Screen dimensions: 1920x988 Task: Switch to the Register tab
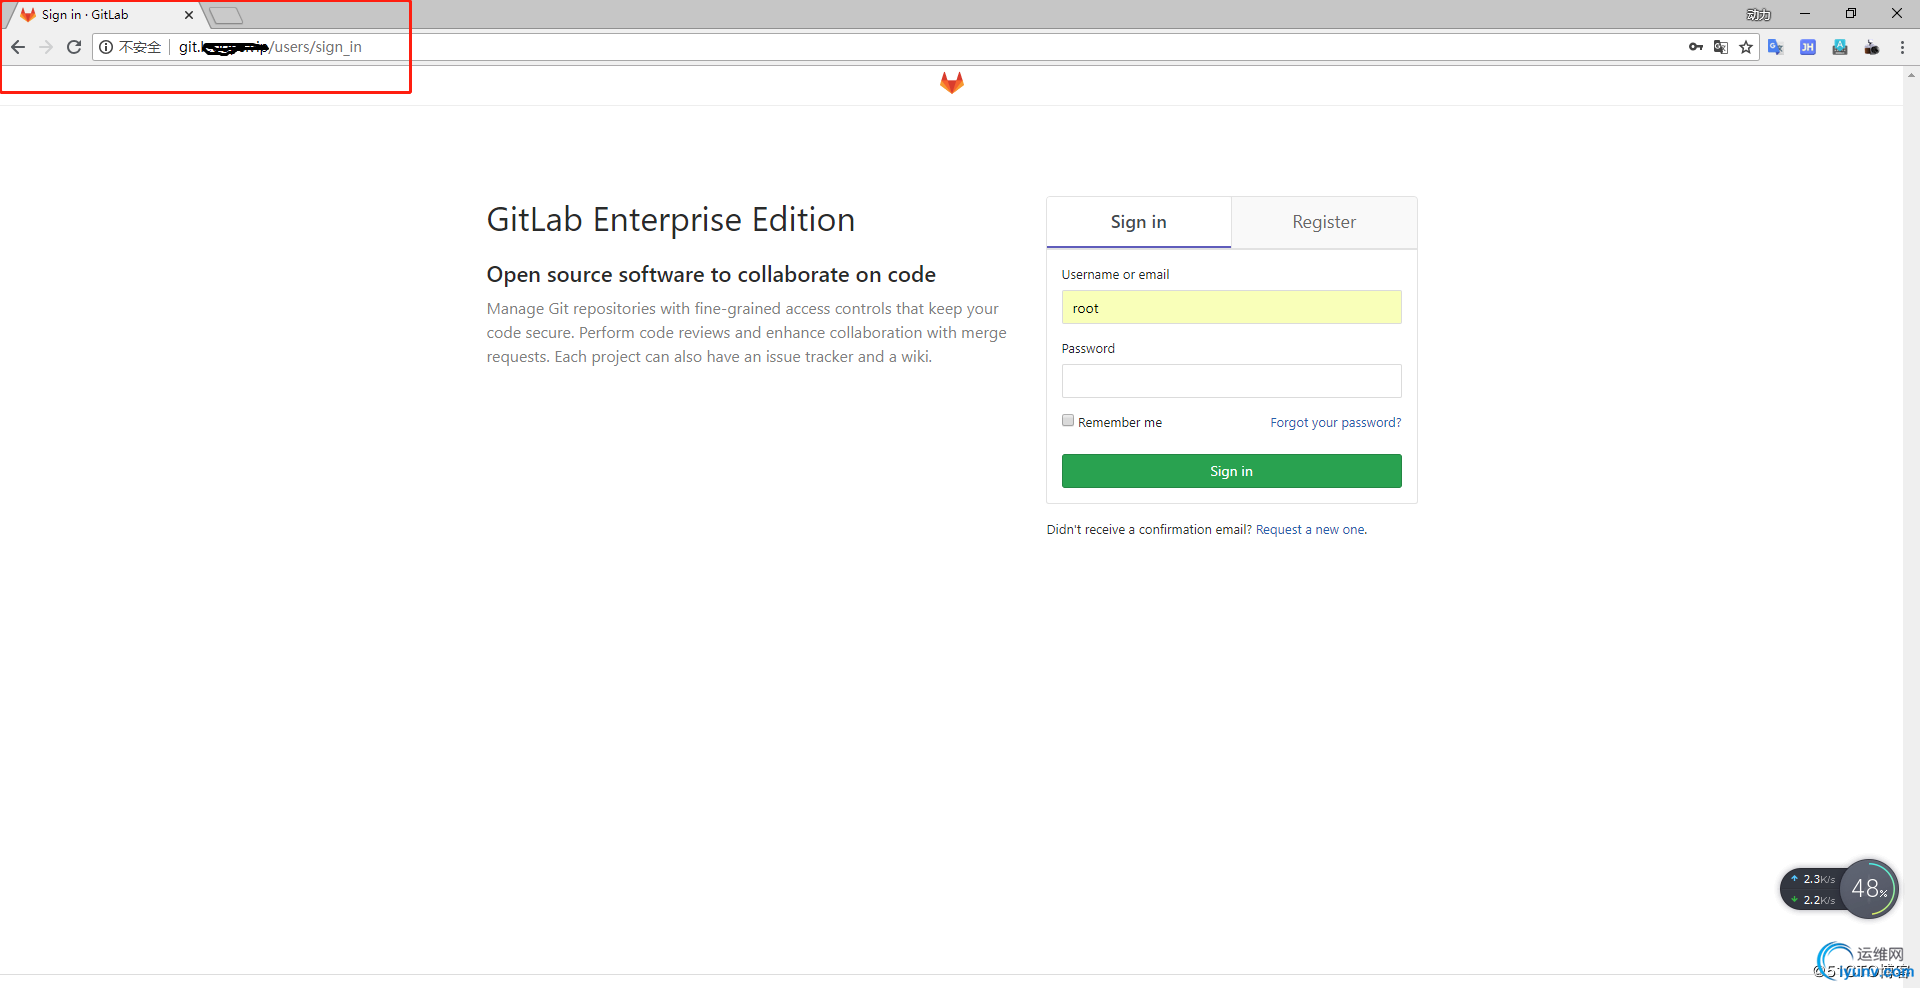pos(1324,222)
